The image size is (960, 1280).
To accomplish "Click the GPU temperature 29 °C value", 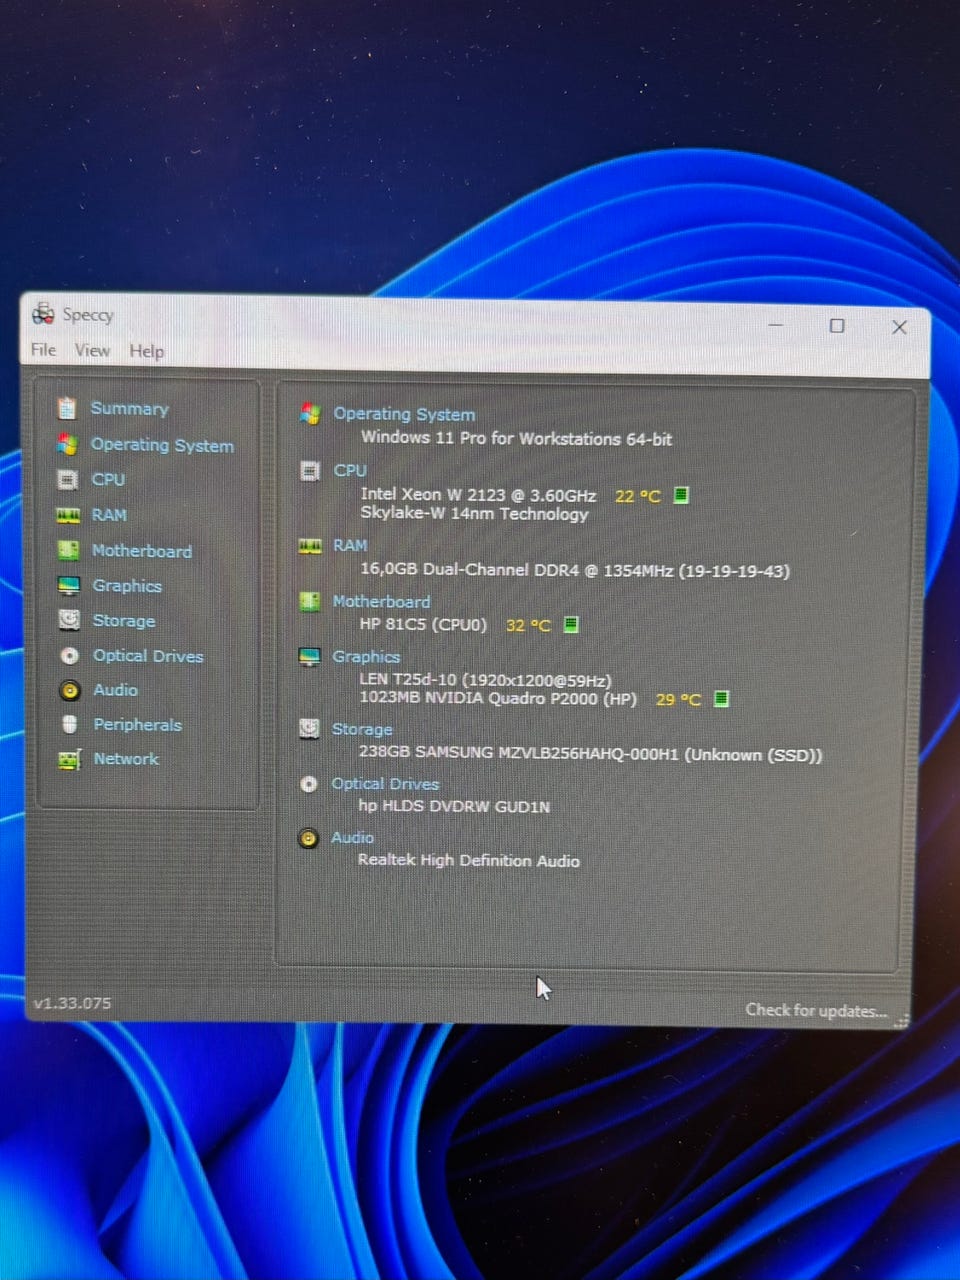I will click(678, 699).
